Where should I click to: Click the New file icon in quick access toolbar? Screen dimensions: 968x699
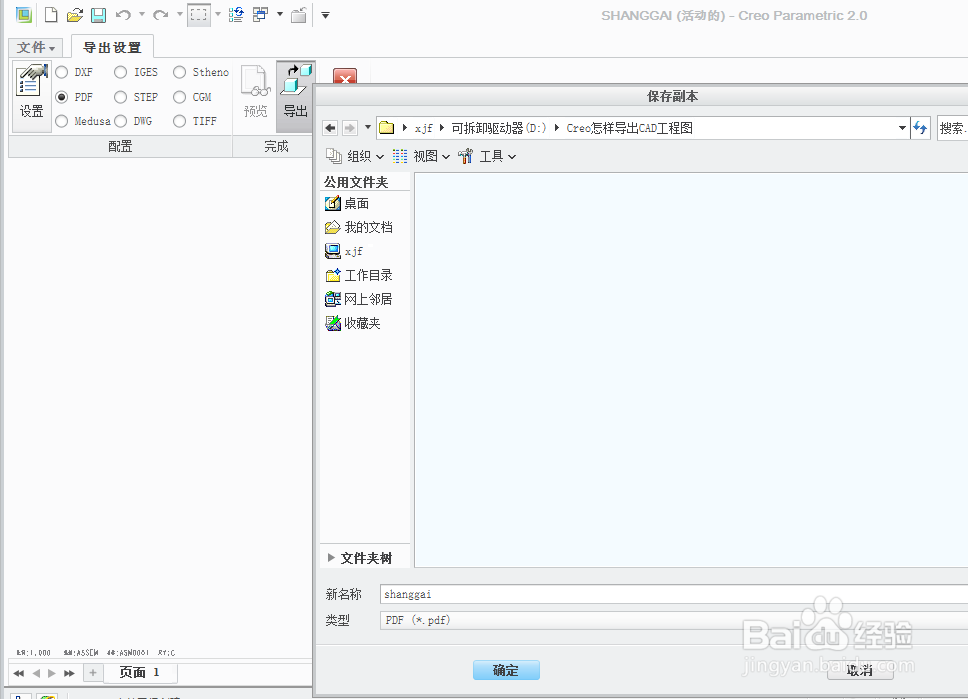51,15
